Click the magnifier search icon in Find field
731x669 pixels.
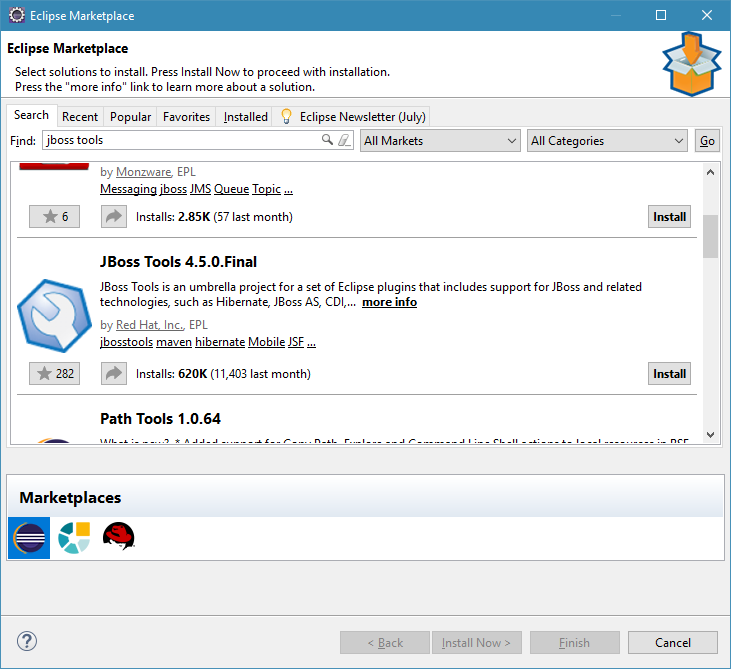click(x=327, y=139)
